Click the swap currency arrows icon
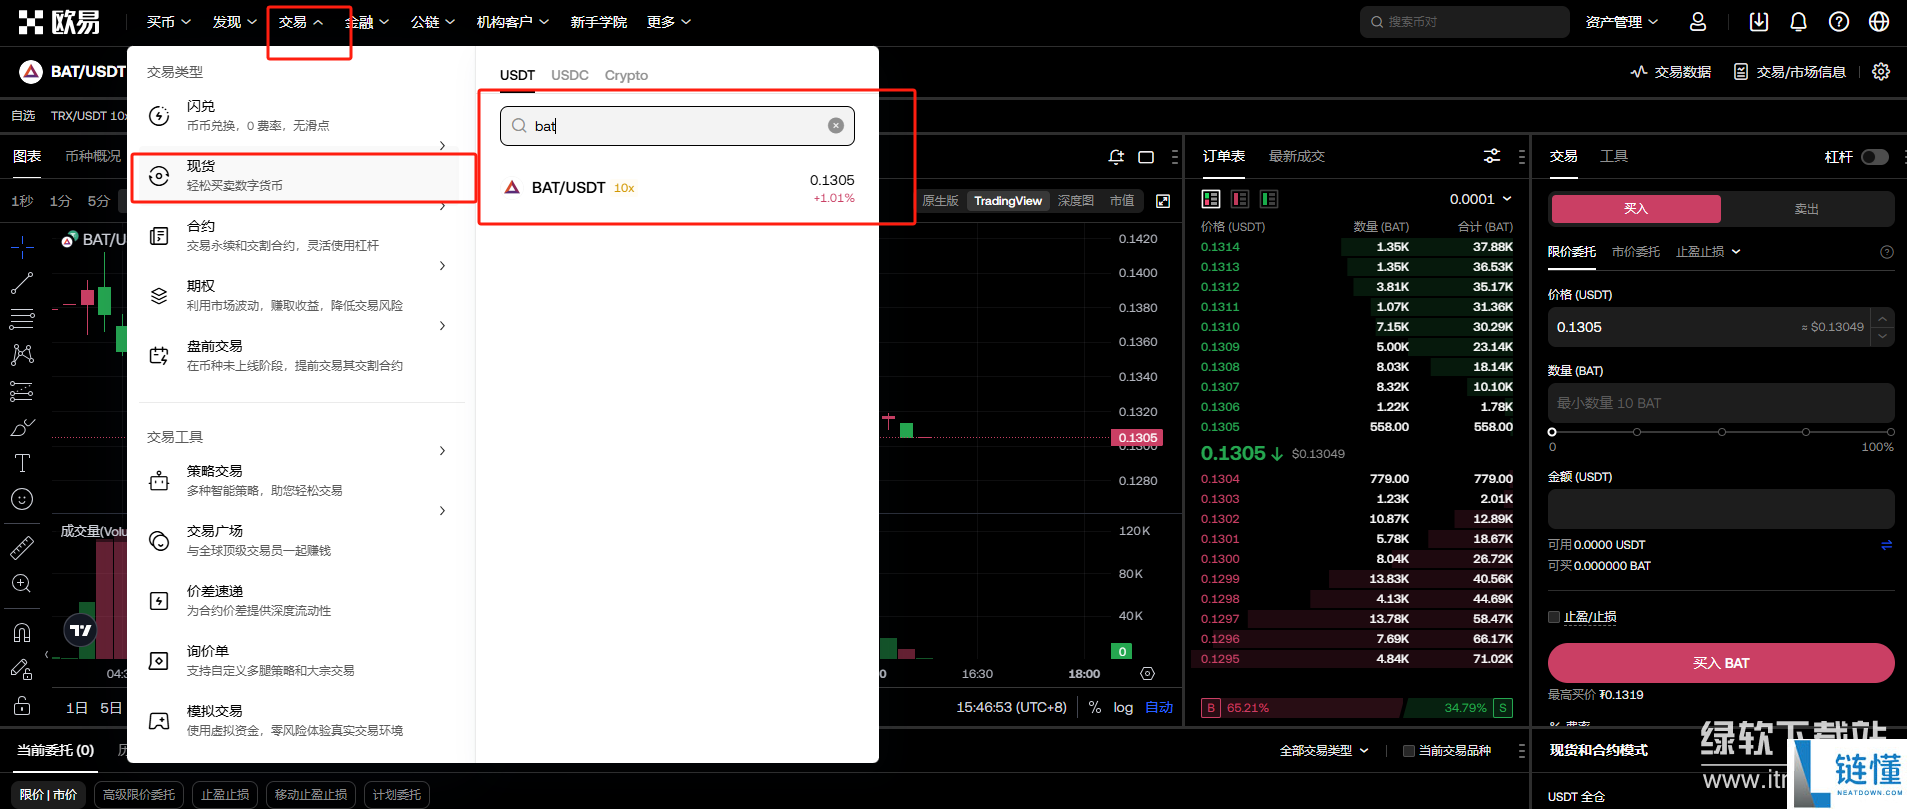 point(1886,545)
